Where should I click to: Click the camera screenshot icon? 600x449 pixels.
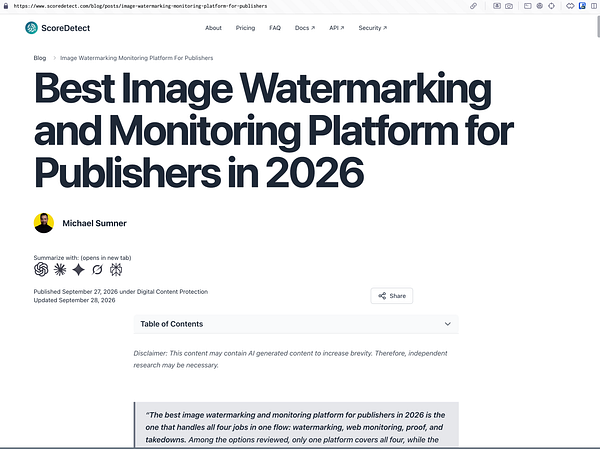pyautogui.click(x=509, y=6)
